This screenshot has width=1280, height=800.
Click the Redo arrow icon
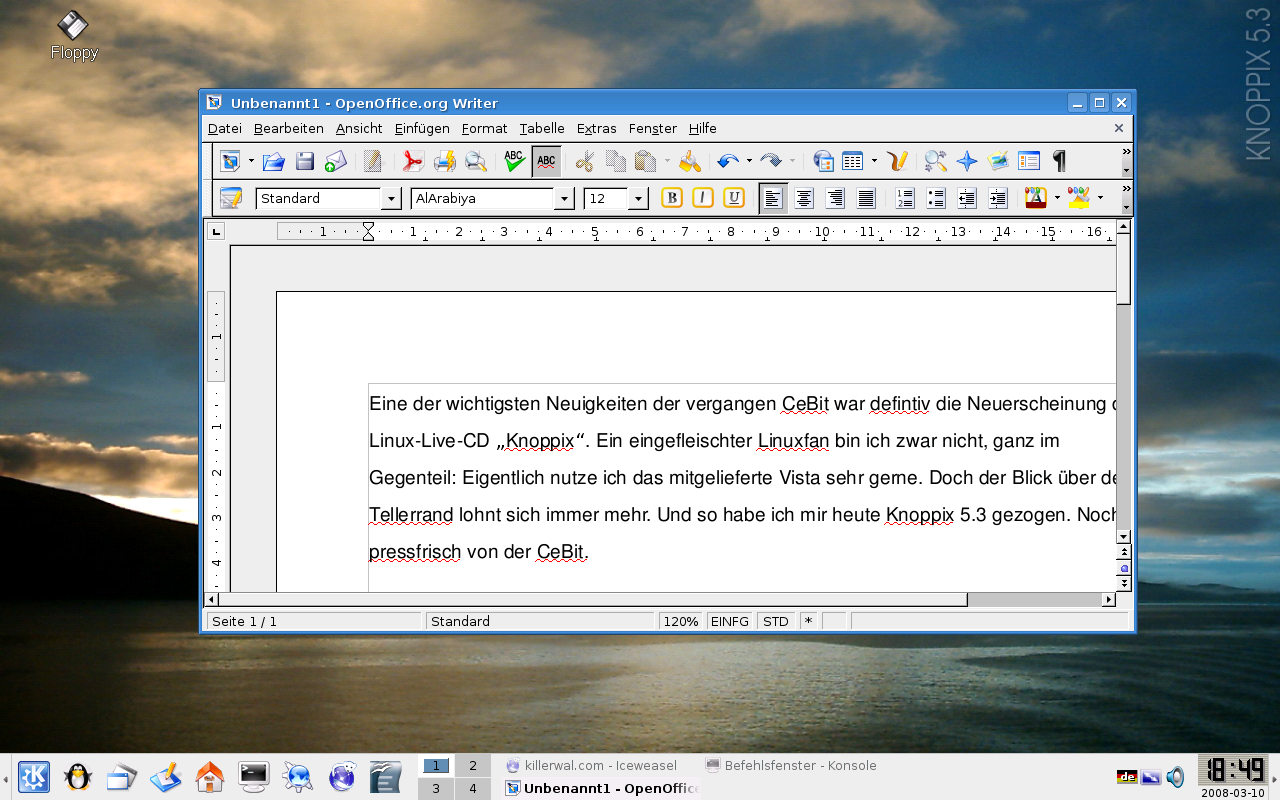pyautogui.click(x=771, y=161)
